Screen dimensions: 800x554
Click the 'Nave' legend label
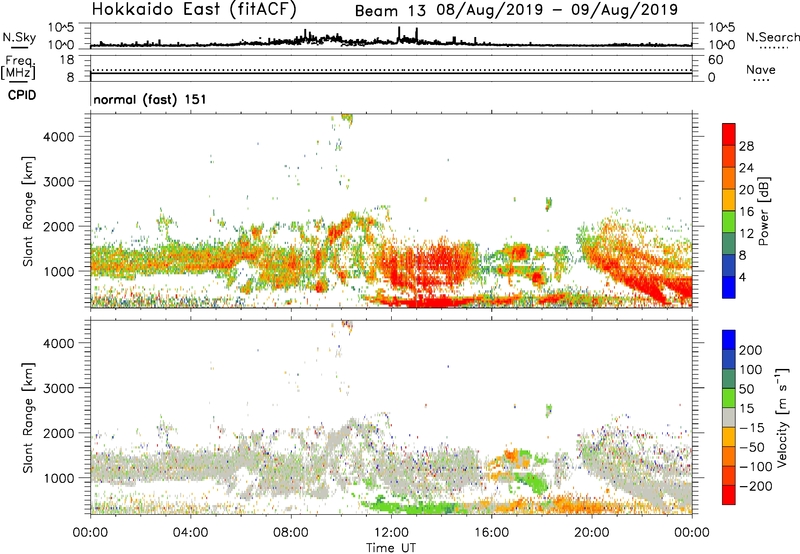point(761,70)
